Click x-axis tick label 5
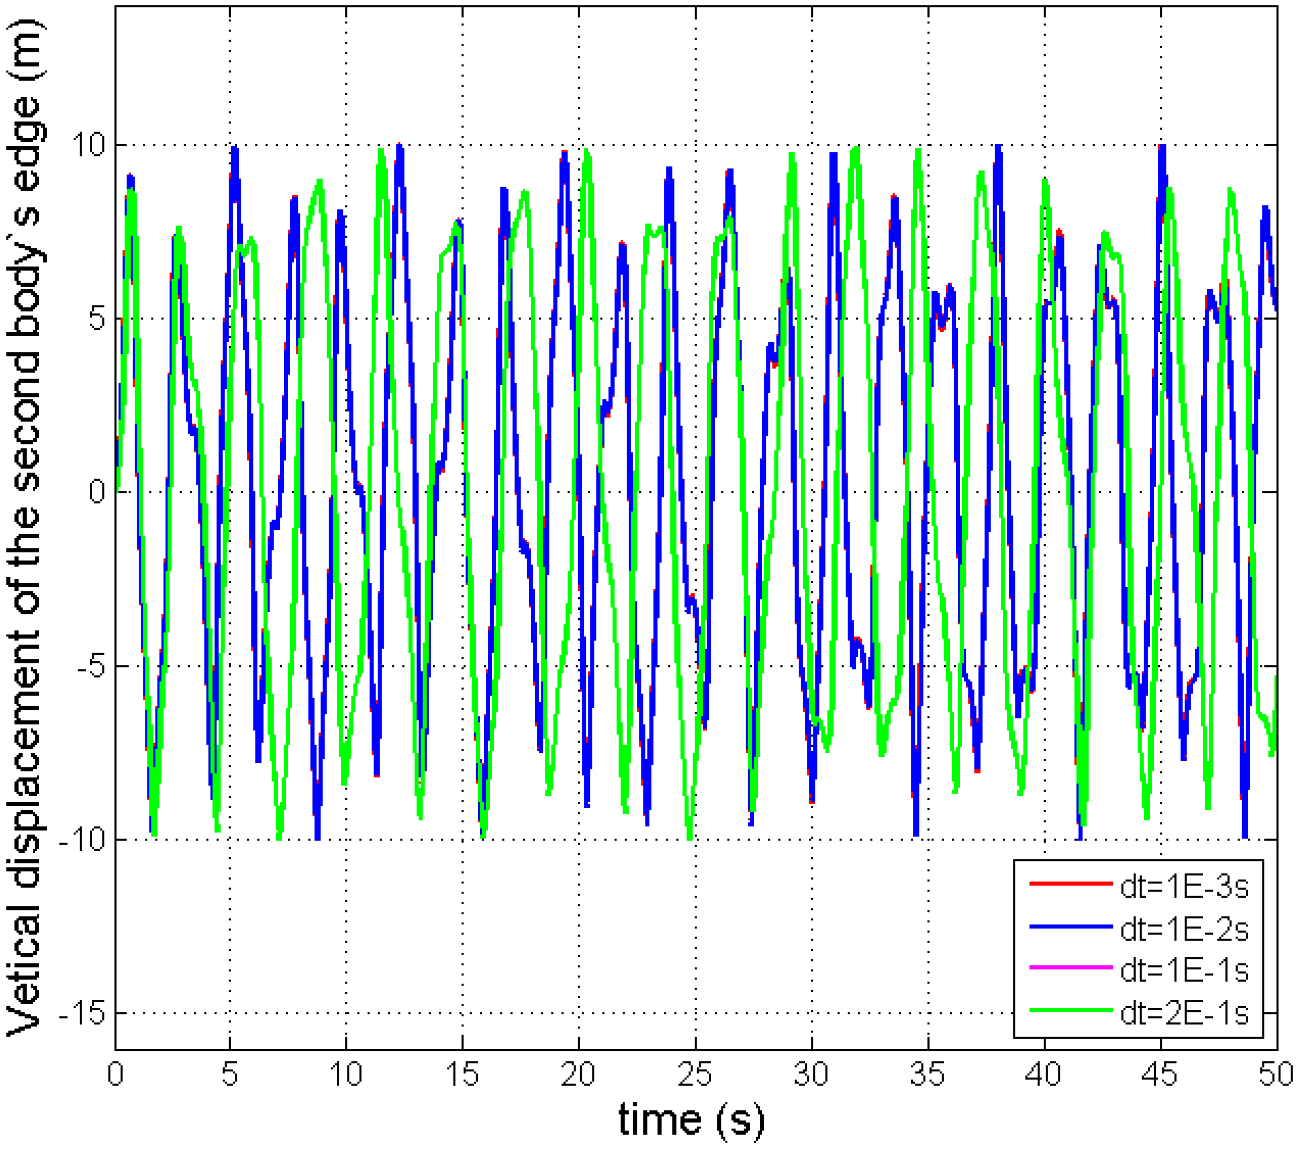 [x=230, y=1075]
